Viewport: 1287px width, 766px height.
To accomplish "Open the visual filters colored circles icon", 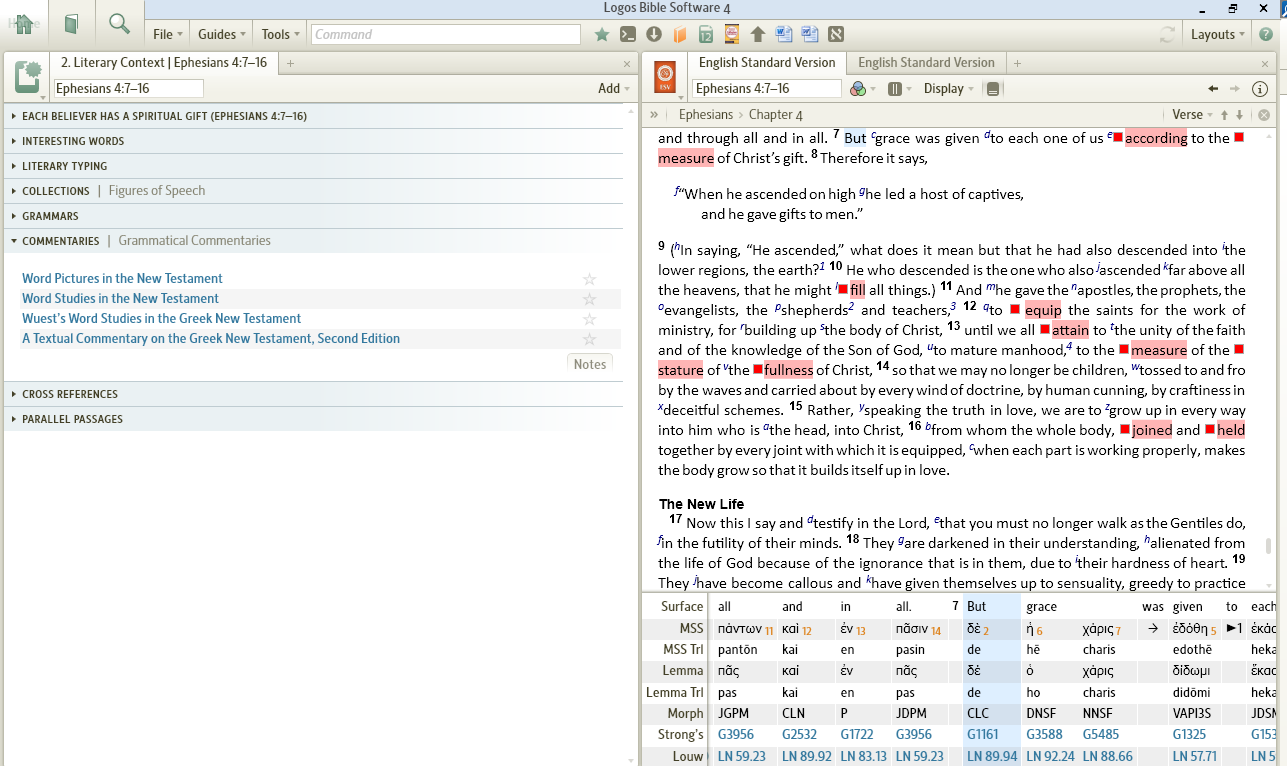I will [859, 89].
